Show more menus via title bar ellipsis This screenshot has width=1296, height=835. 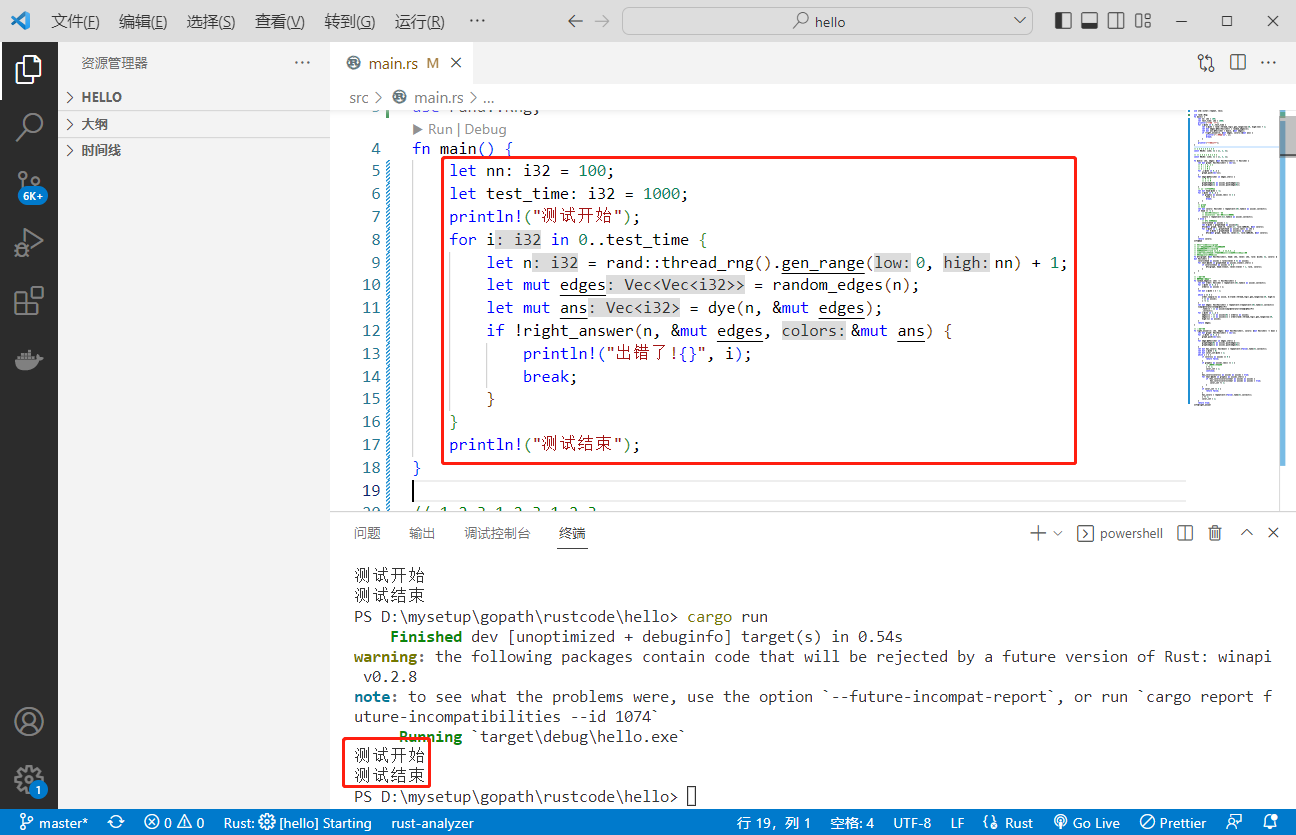click(x=477, y=21)
